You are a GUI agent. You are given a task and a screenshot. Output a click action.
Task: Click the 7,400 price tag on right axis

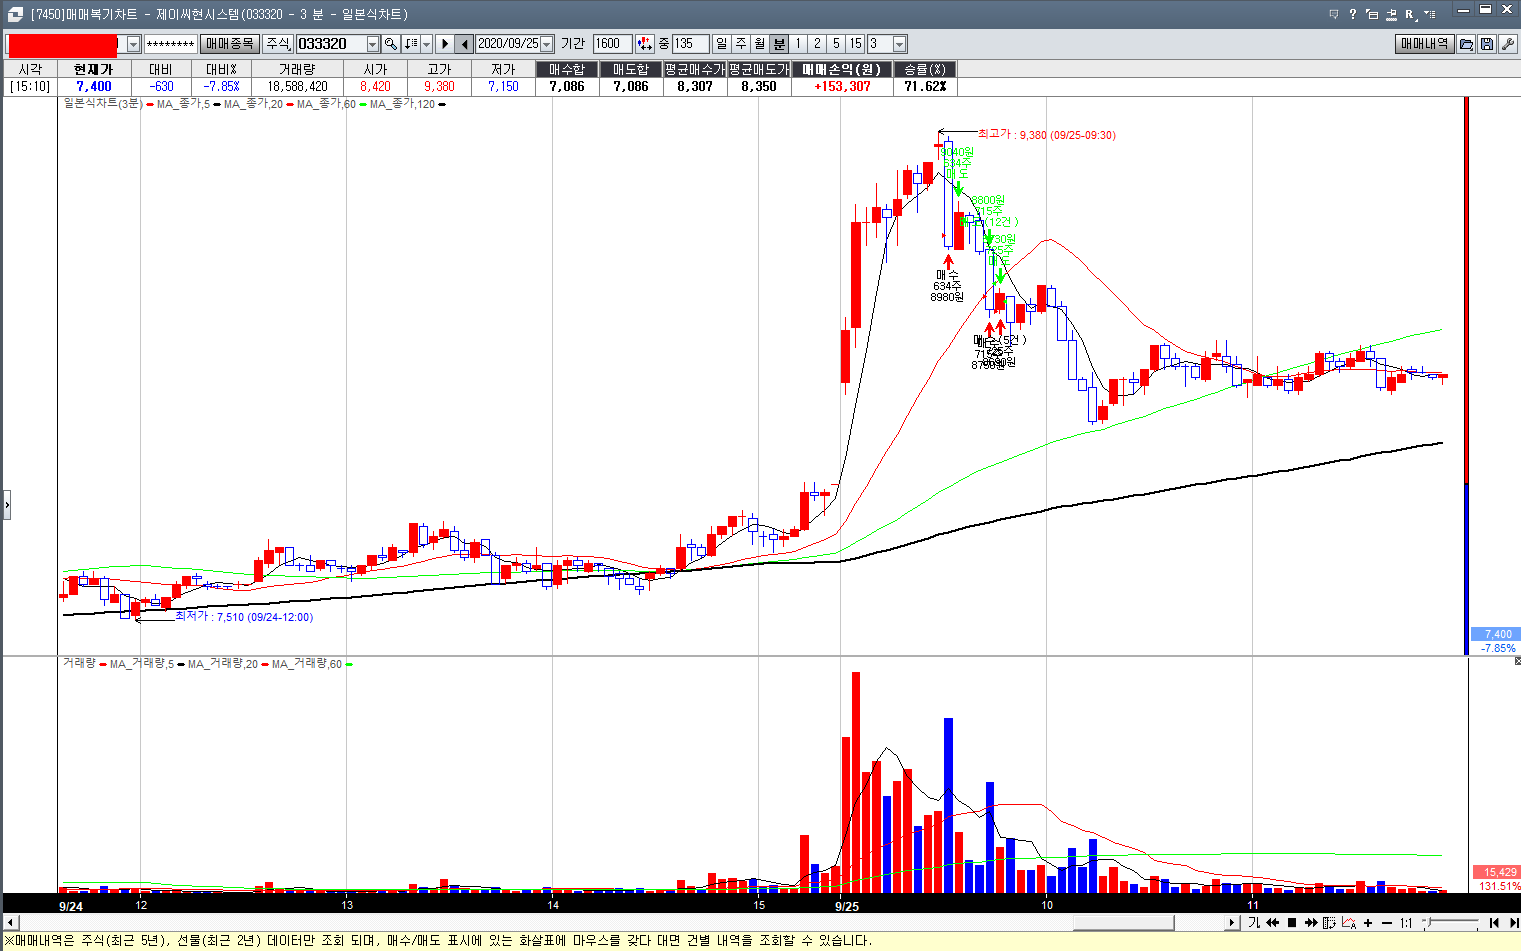click(x=1496, y=634)
